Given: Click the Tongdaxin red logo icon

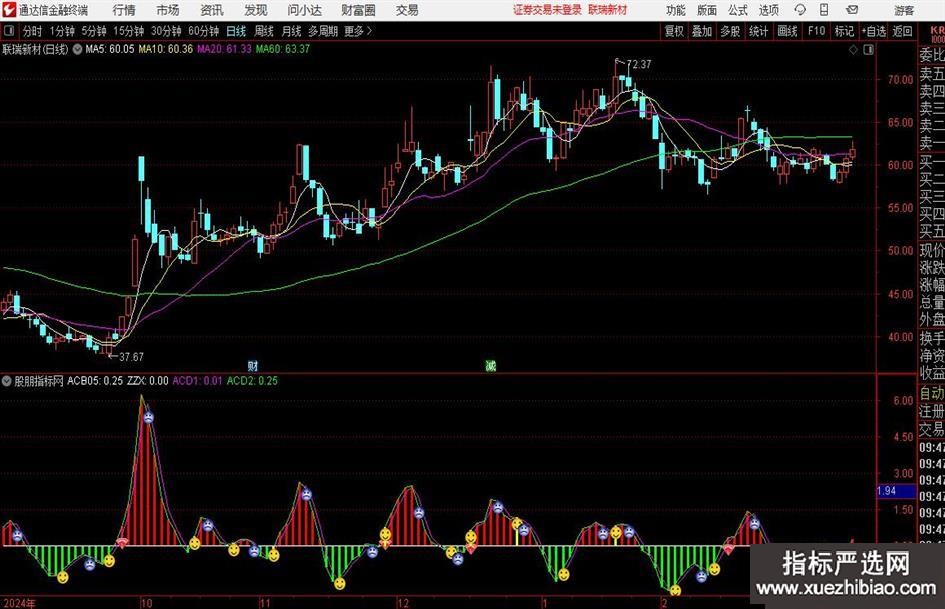Looking at the screenshot, I should click(9, 10).
